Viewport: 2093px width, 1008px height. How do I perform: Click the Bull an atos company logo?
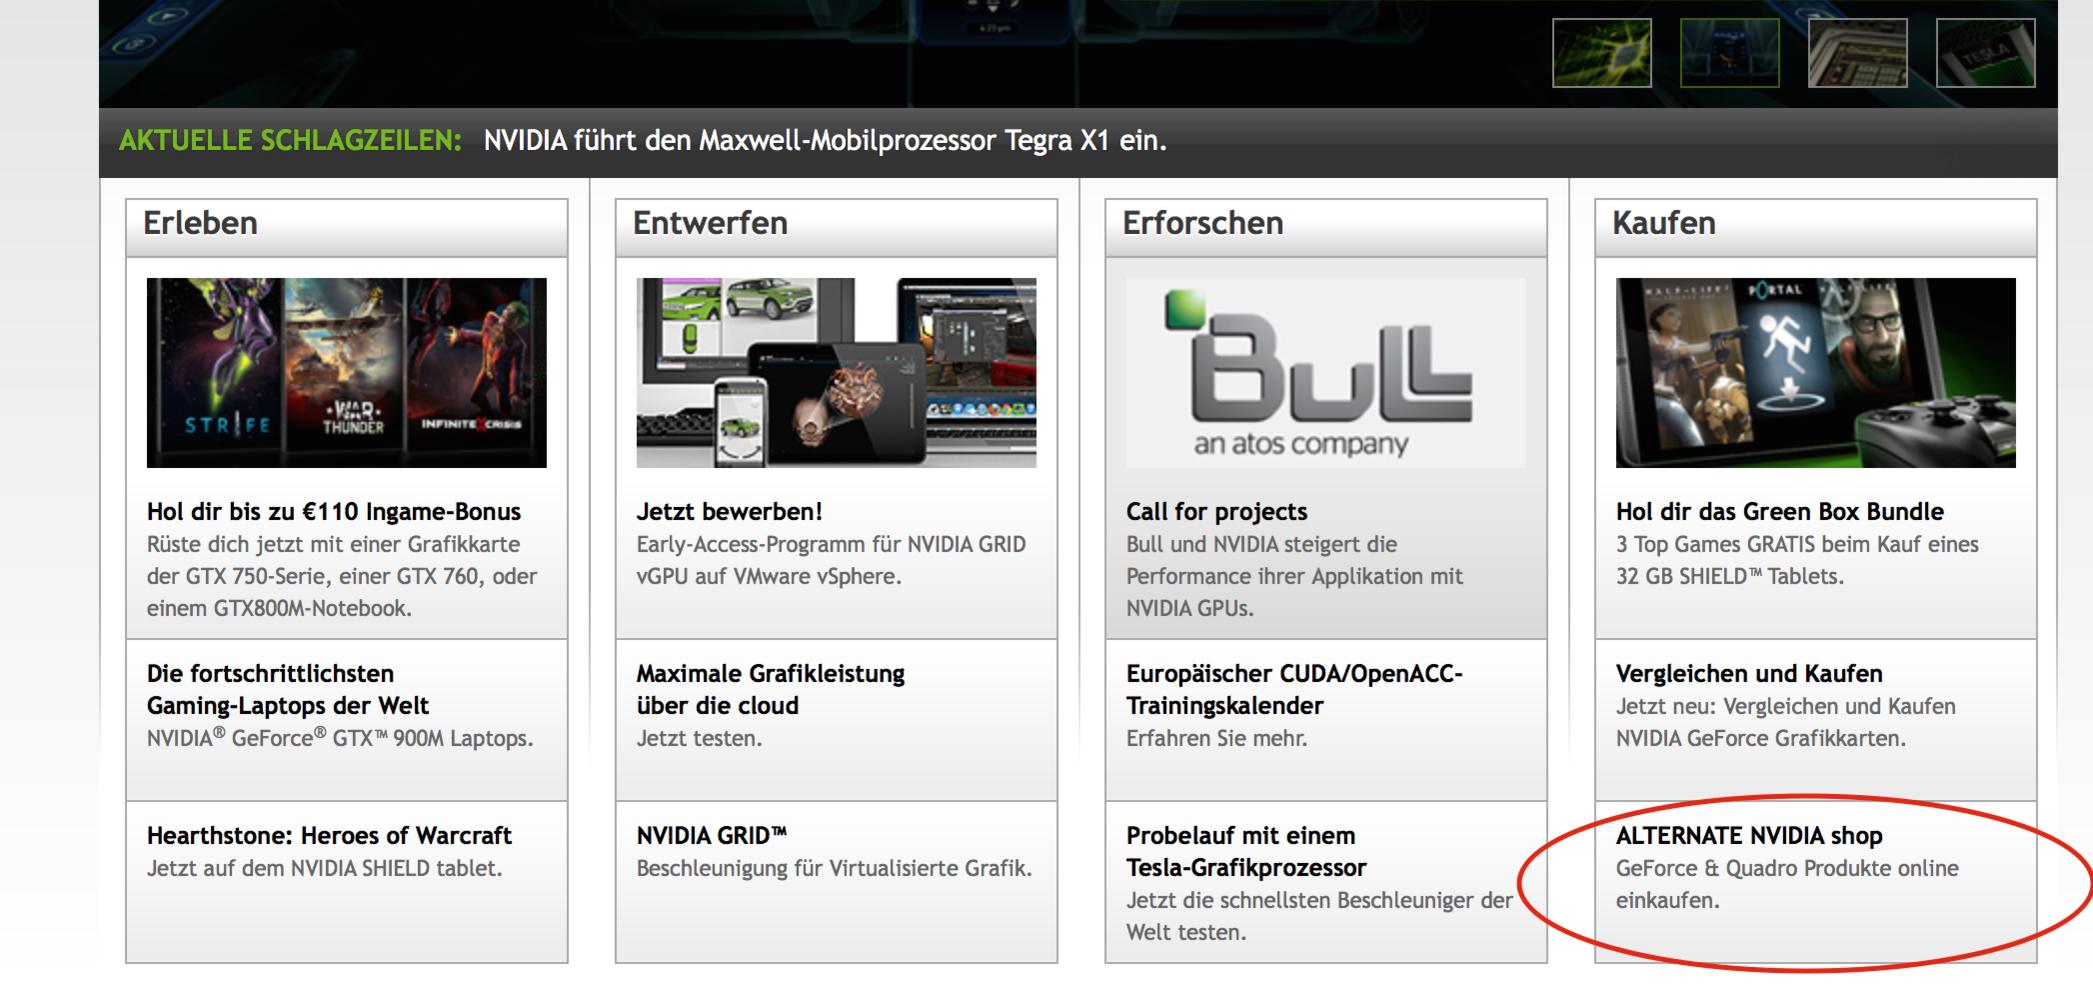coord(1326,373)
